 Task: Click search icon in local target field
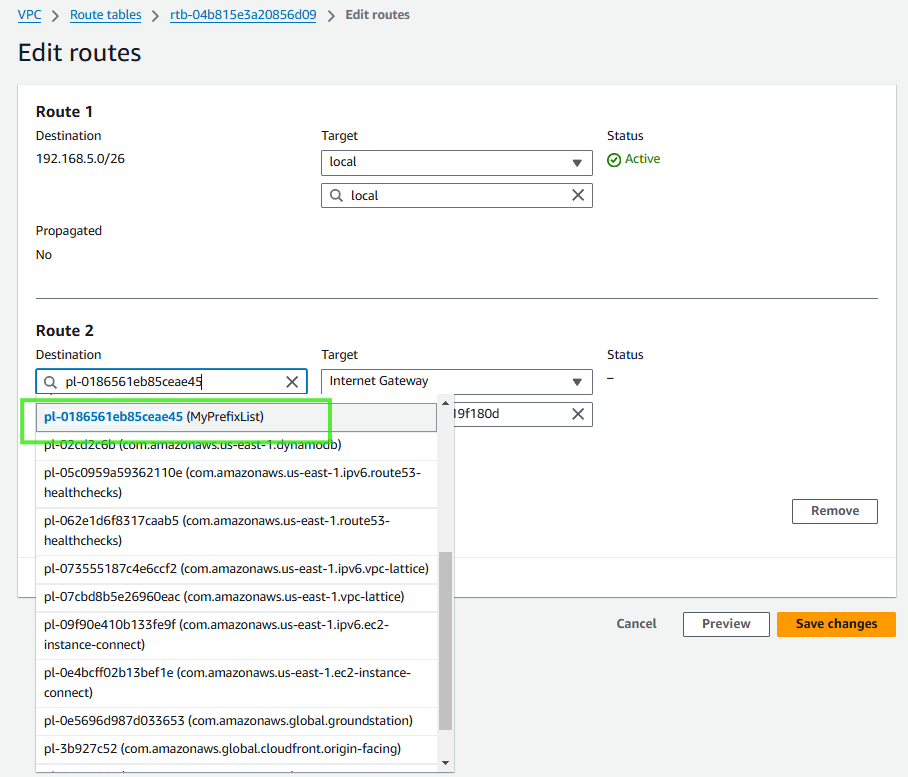336,196
